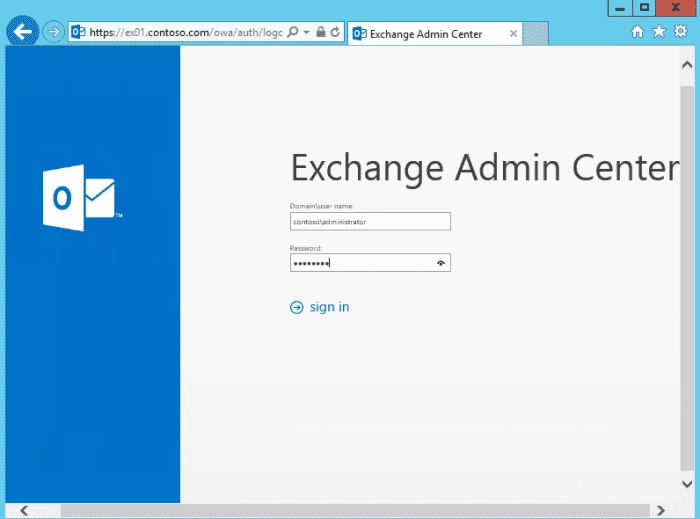Click the "Password:" label
This screenshot has width=700, height=519.
pyautogui.click(x=306, y=248)
